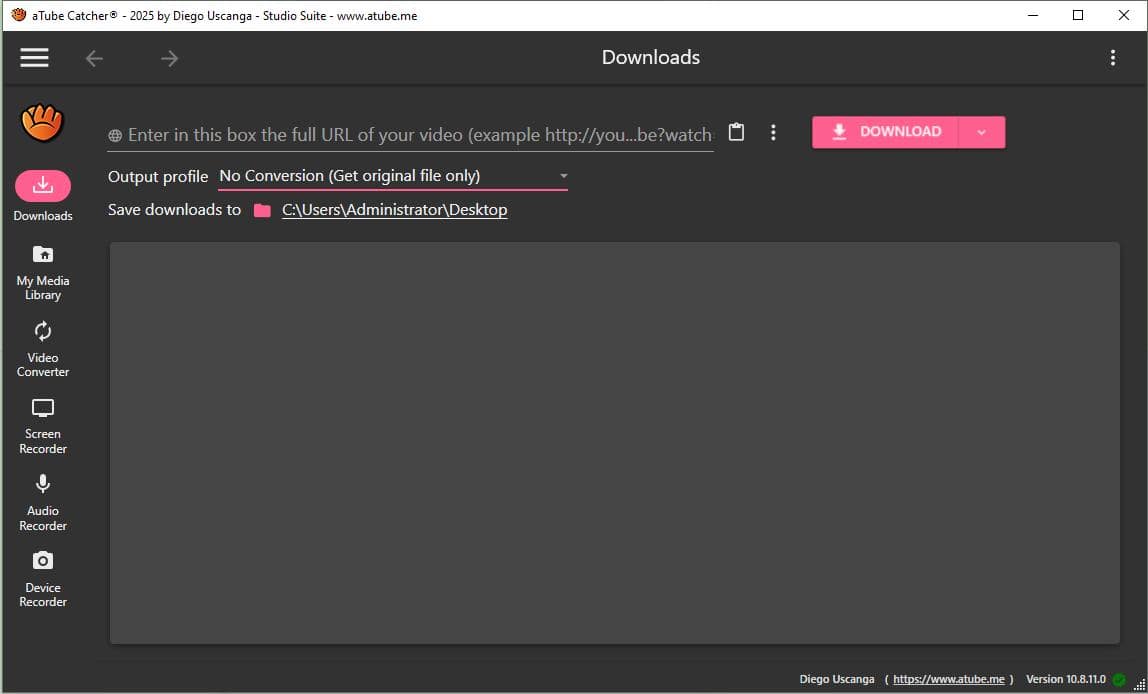Open the Desktop save path link
The height and width of the screenshot is (694, 1148).
(x=394, y=210)
